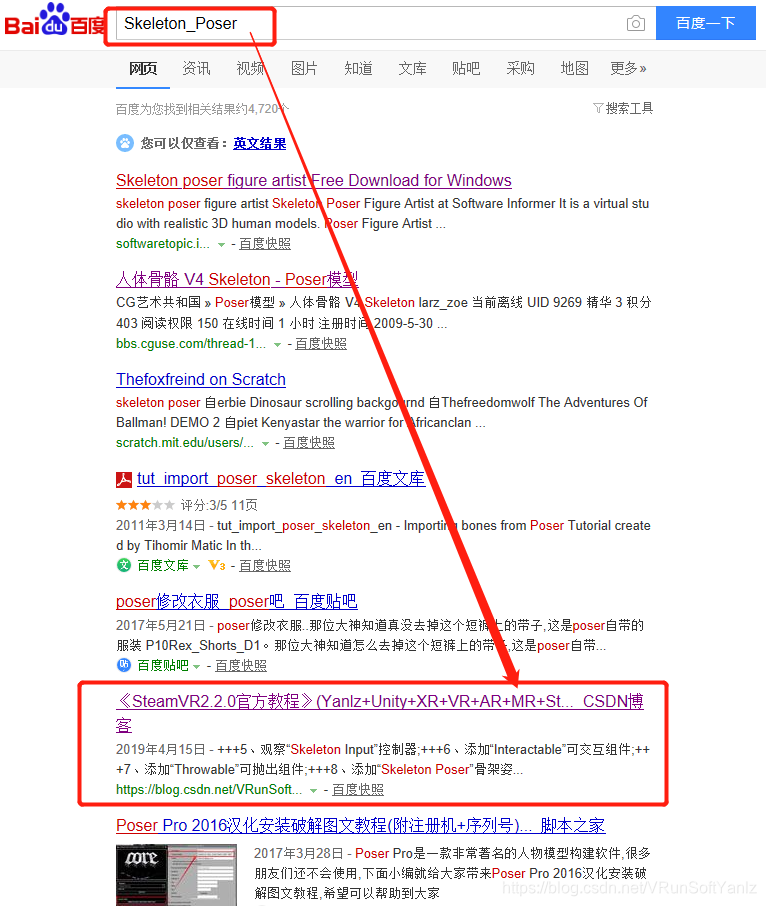This screenshot has width=766, height=906.
Task: Click https://blog.csdn.net/VRunSoft... green URL
Action: 209,790
